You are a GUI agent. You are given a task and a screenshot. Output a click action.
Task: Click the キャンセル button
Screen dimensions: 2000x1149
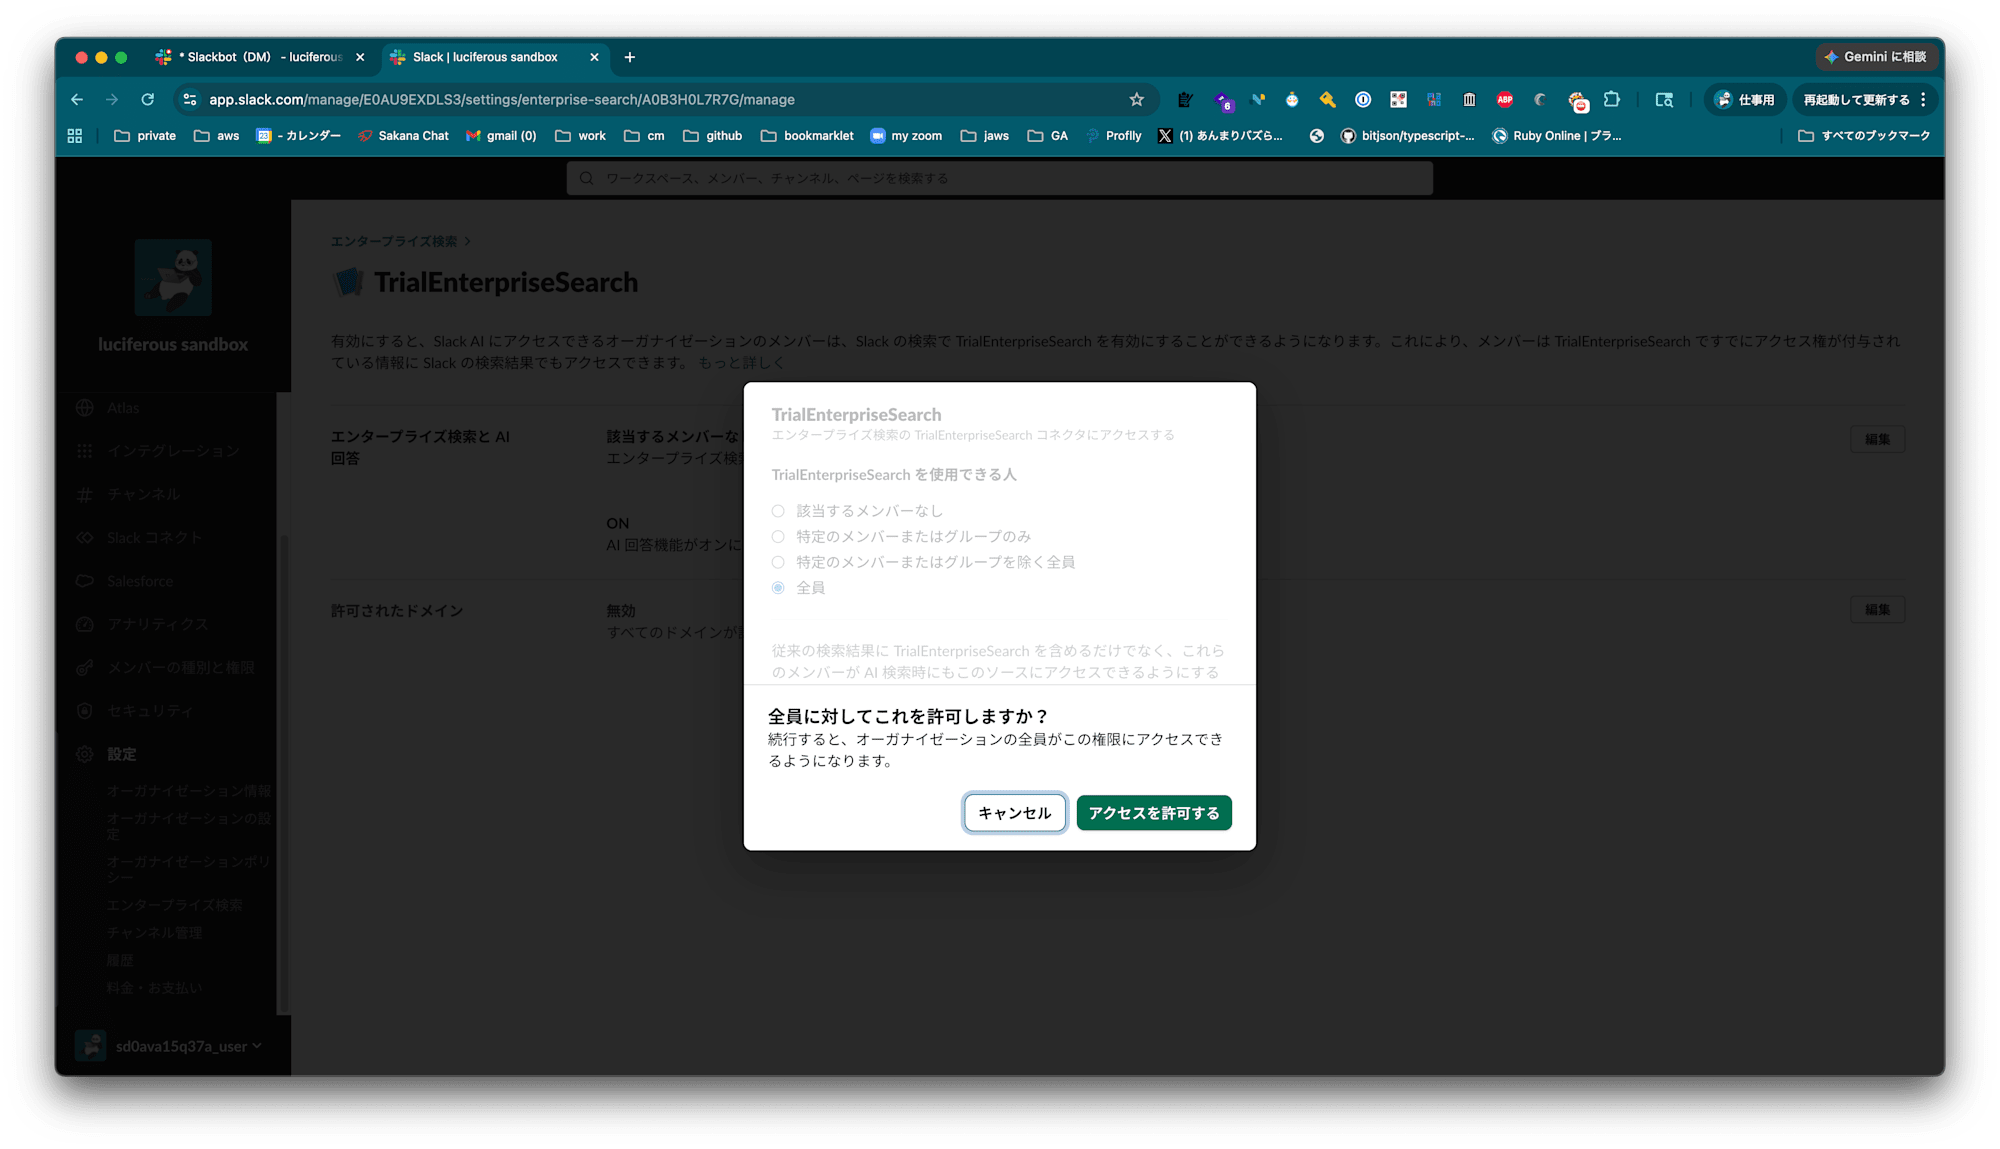[1014, 813]
